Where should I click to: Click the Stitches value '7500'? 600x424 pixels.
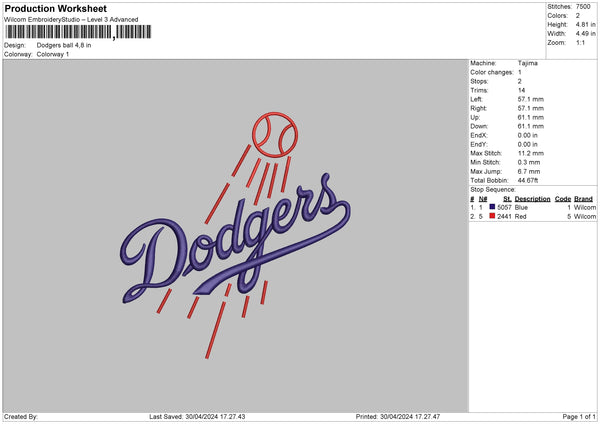[x=583, y=7]
